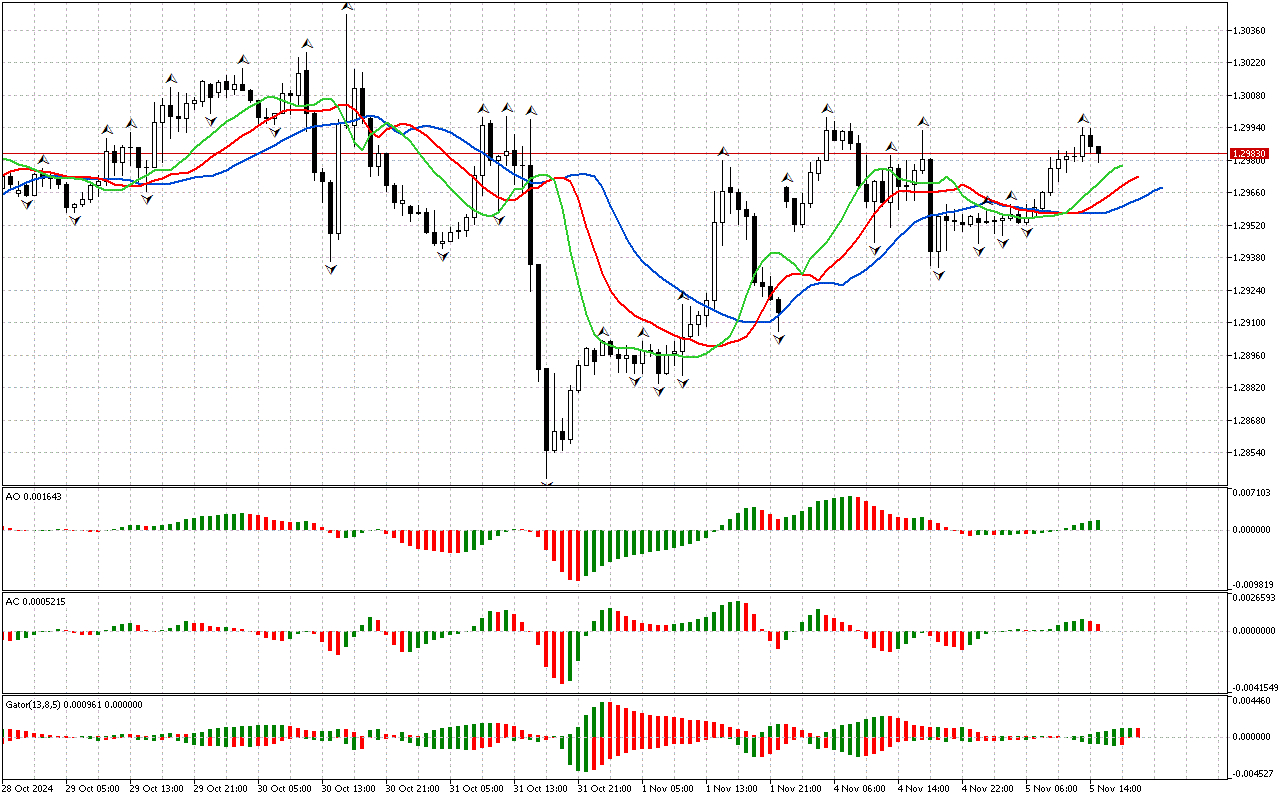Click the 30 Oct 13:00 time label

[347, 788]
